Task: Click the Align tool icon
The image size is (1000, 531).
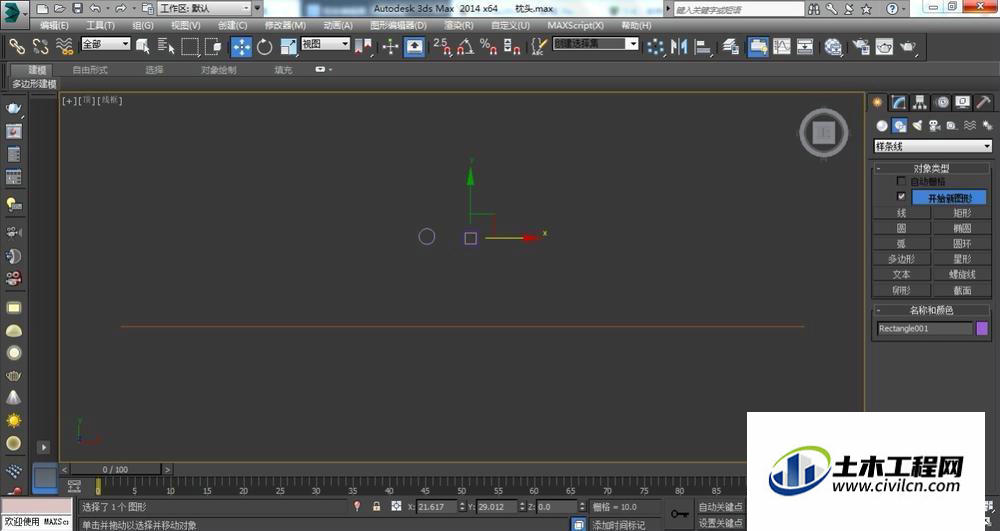Action: [702, 47]
